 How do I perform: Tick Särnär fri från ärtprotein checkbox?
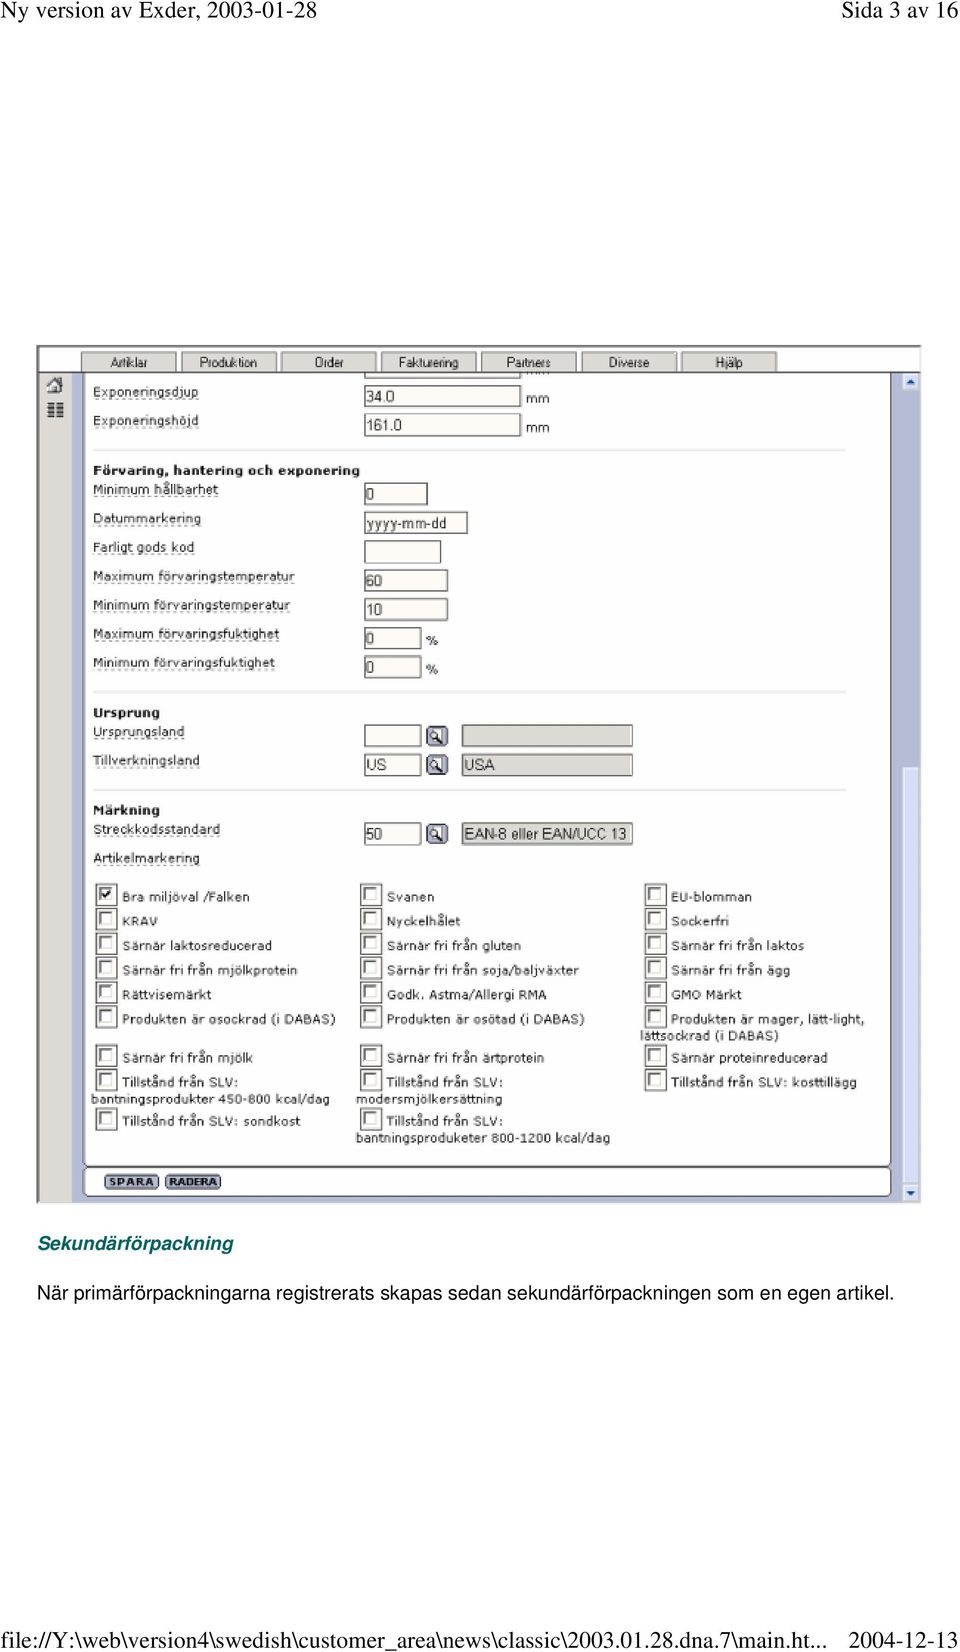pos(371,1055)
